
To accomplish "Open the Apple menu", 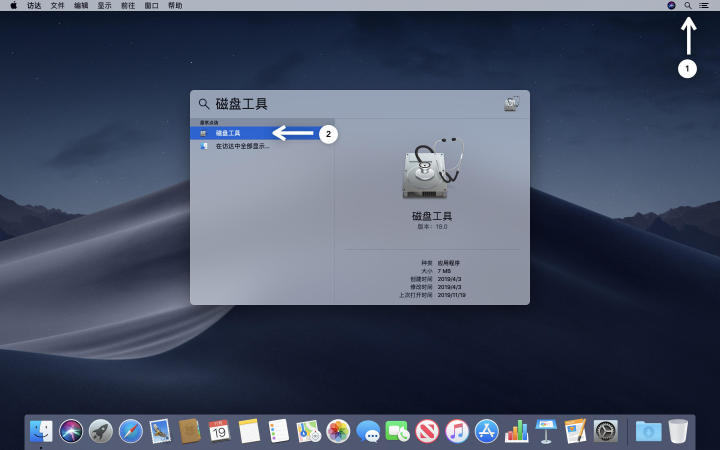I will click(x=13, y=6).
